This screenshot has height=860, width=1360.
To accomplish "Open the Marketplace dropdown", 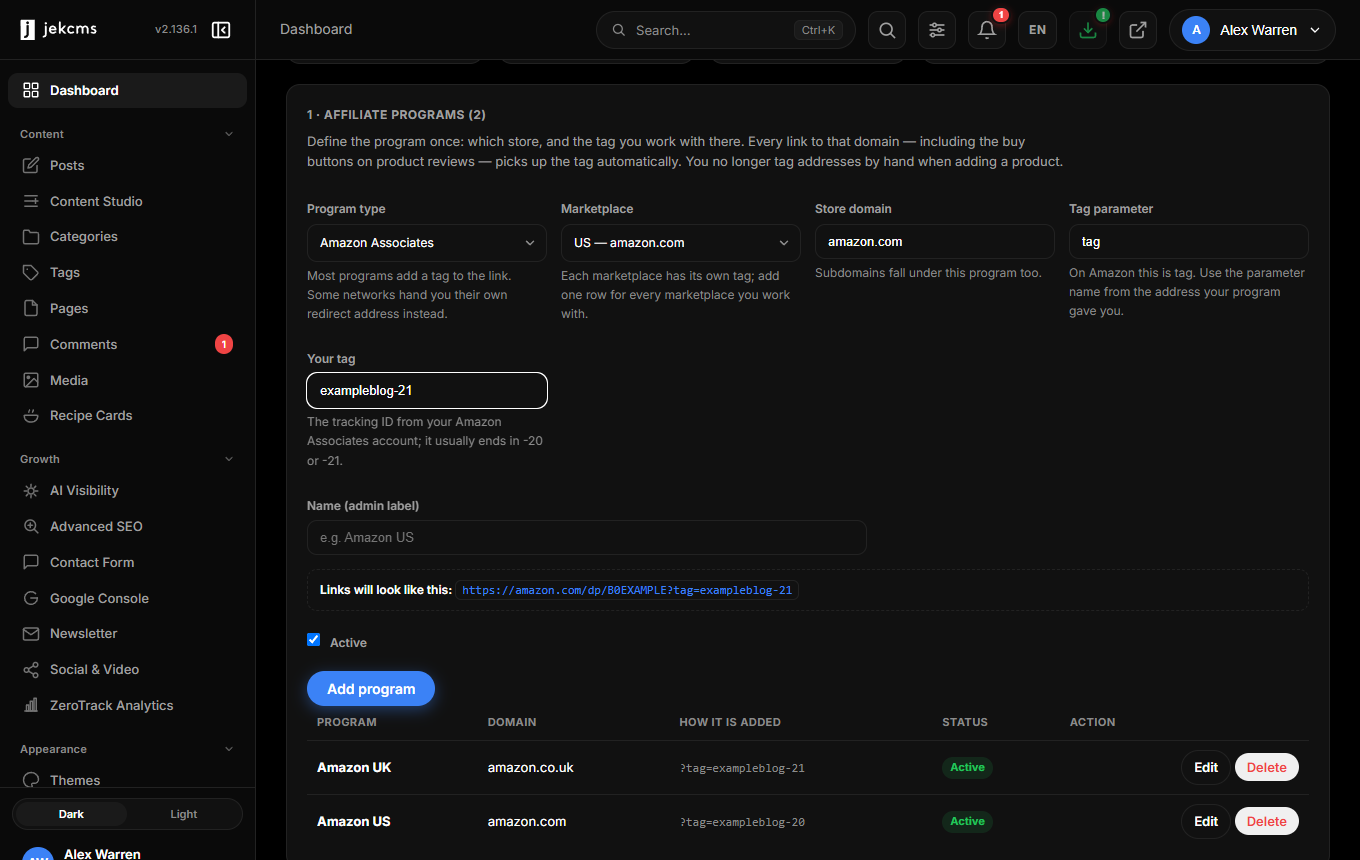I will tap(681, 243).
